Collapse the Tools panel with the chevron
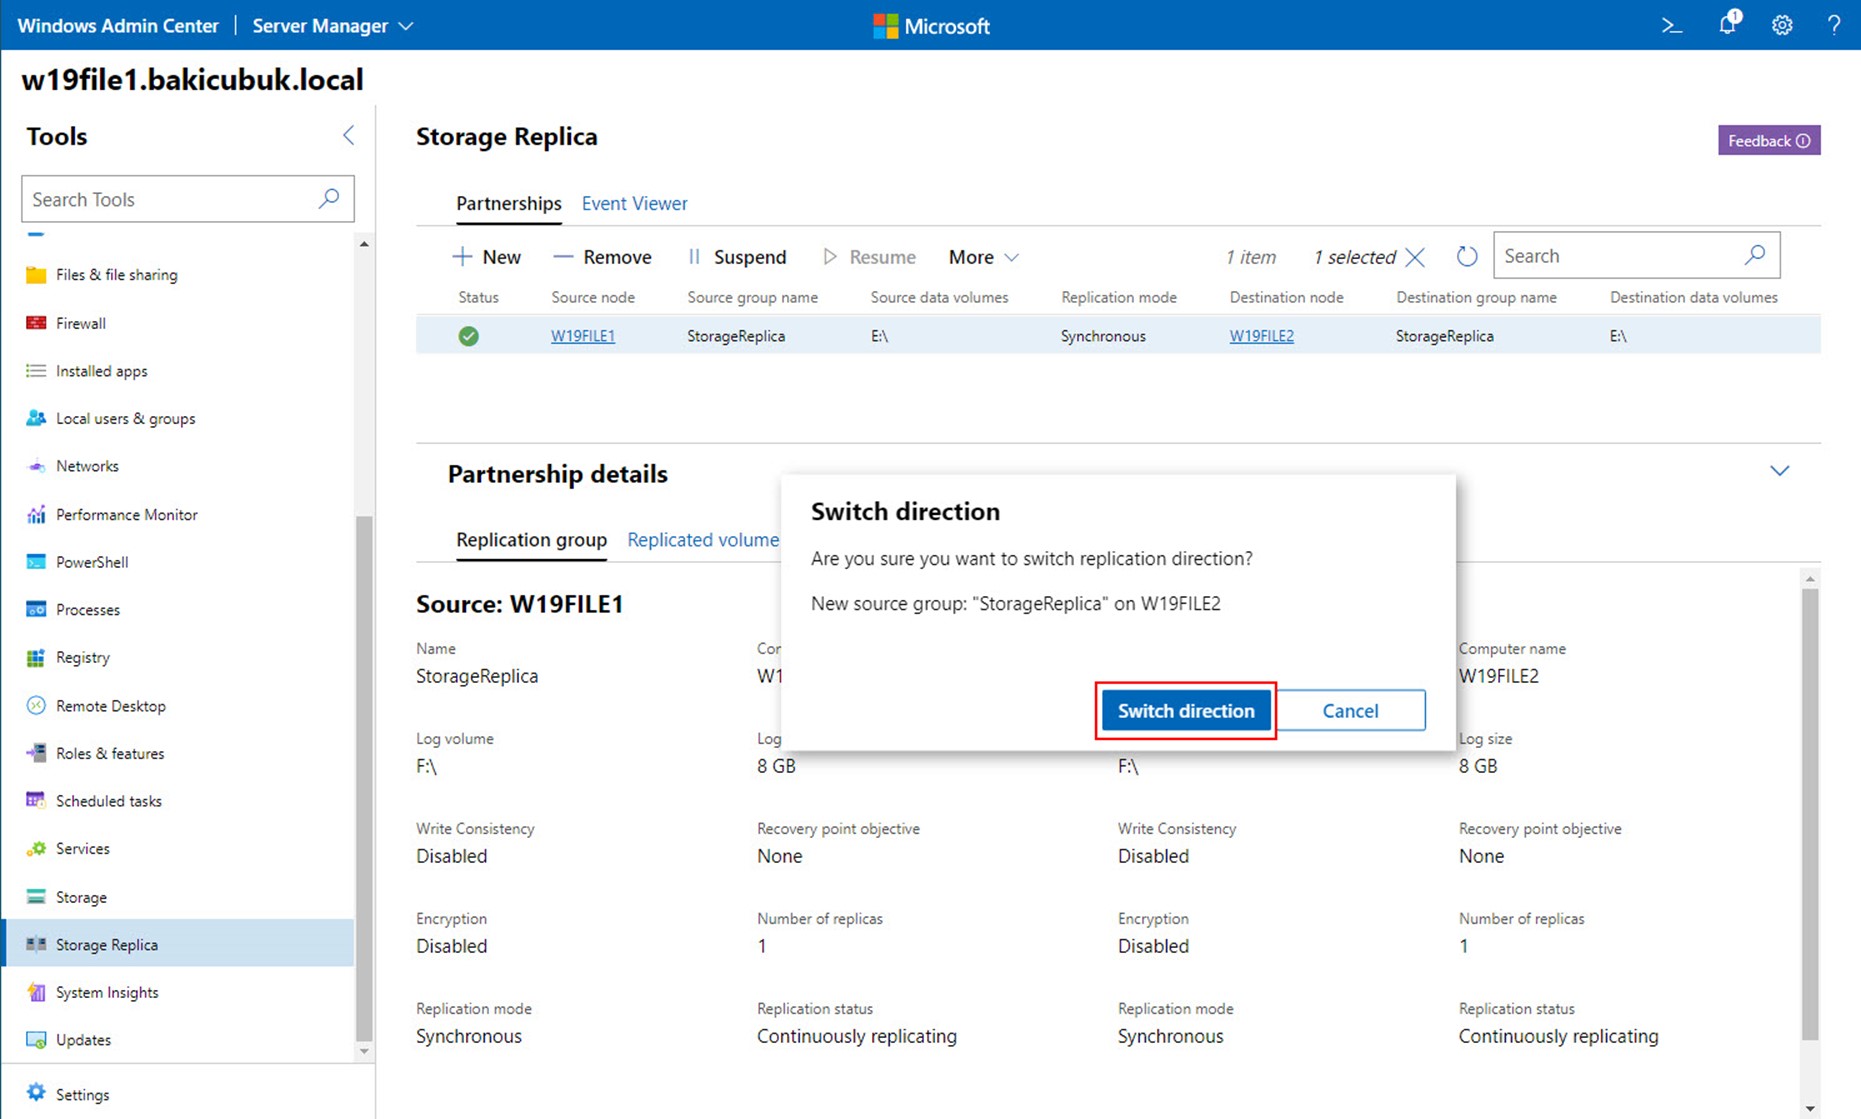This screenshot has height=1119, width=1861. click(x=348, y=135)
